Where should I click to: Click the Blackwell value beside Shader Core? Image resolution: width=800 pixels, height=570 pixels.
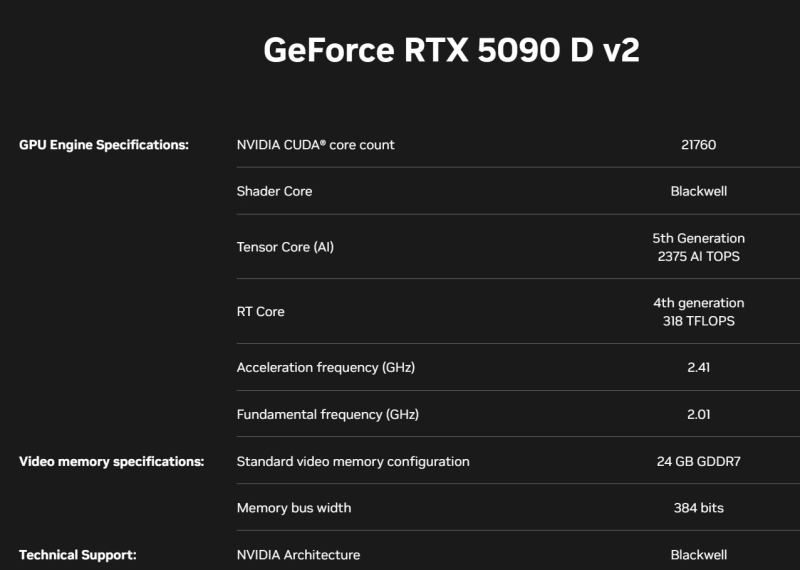pyautogui.click(x=698, y=191)
